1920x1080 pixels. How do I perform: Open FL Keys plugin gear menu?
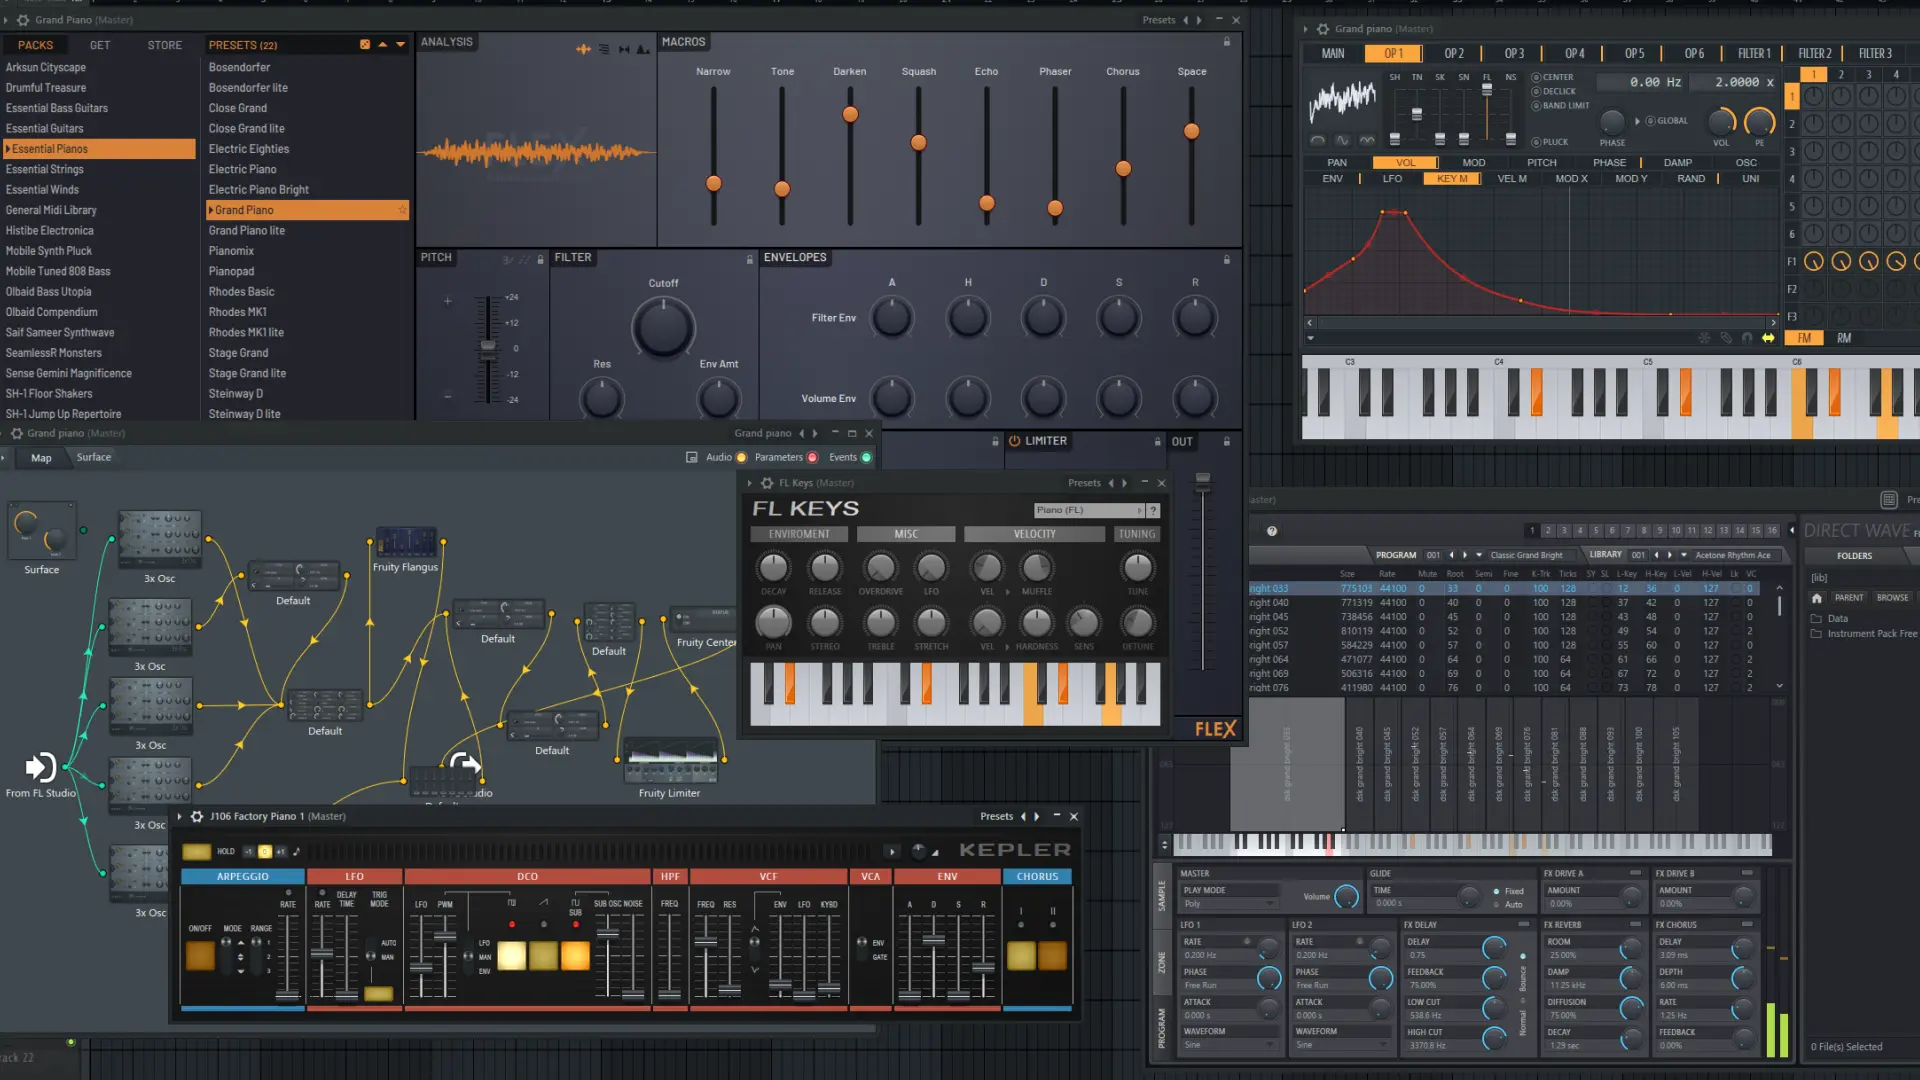767,483
